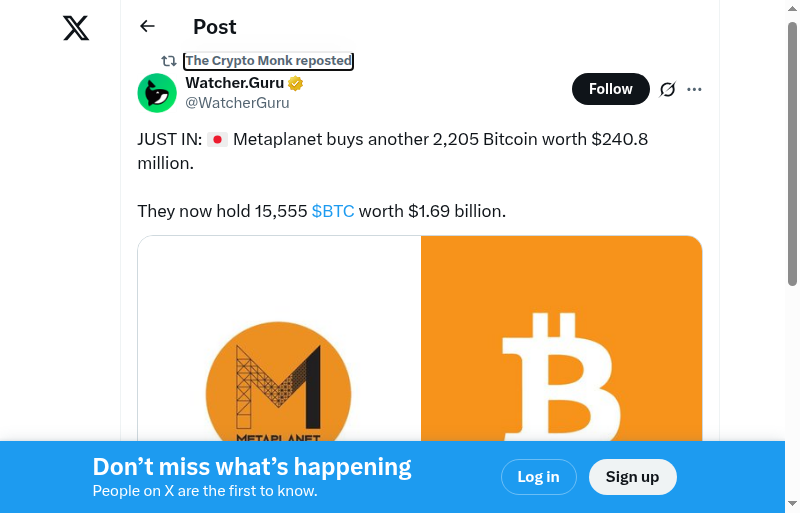Open the Watcher.Guru profile avatar

157,92
